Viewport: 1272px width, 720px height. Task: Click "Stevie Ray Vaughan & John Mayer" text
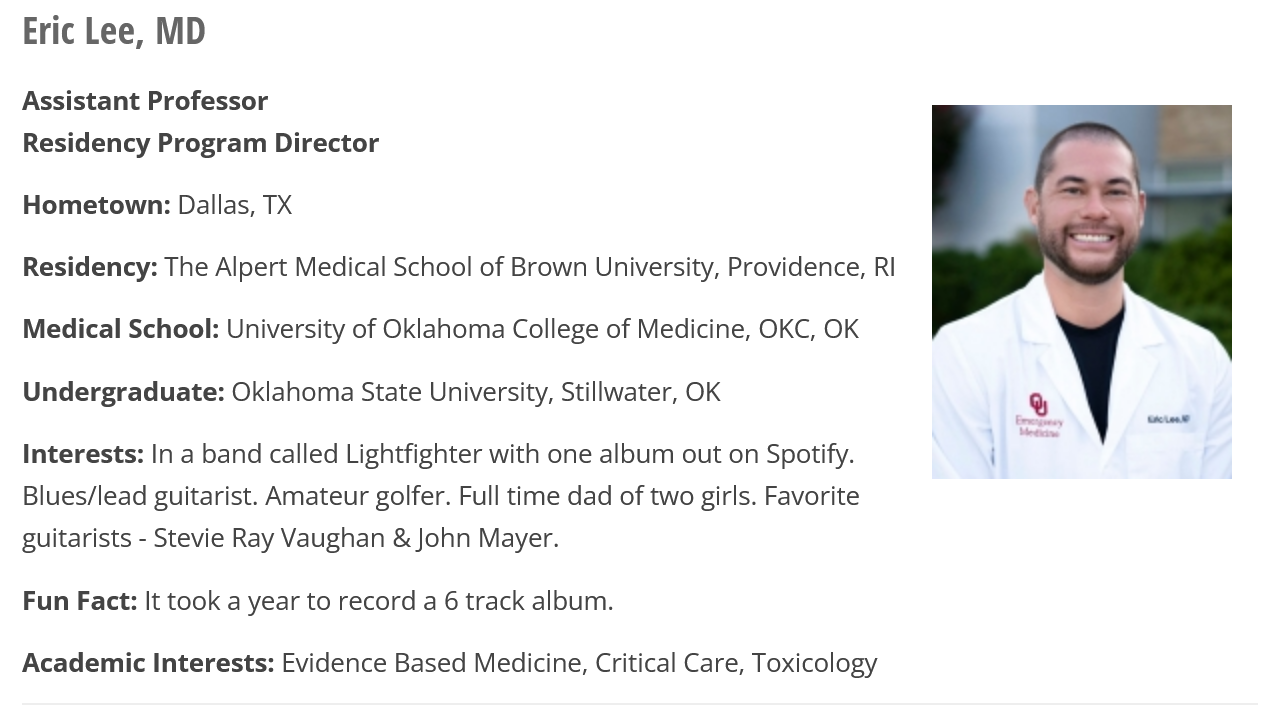pos(356,538)
